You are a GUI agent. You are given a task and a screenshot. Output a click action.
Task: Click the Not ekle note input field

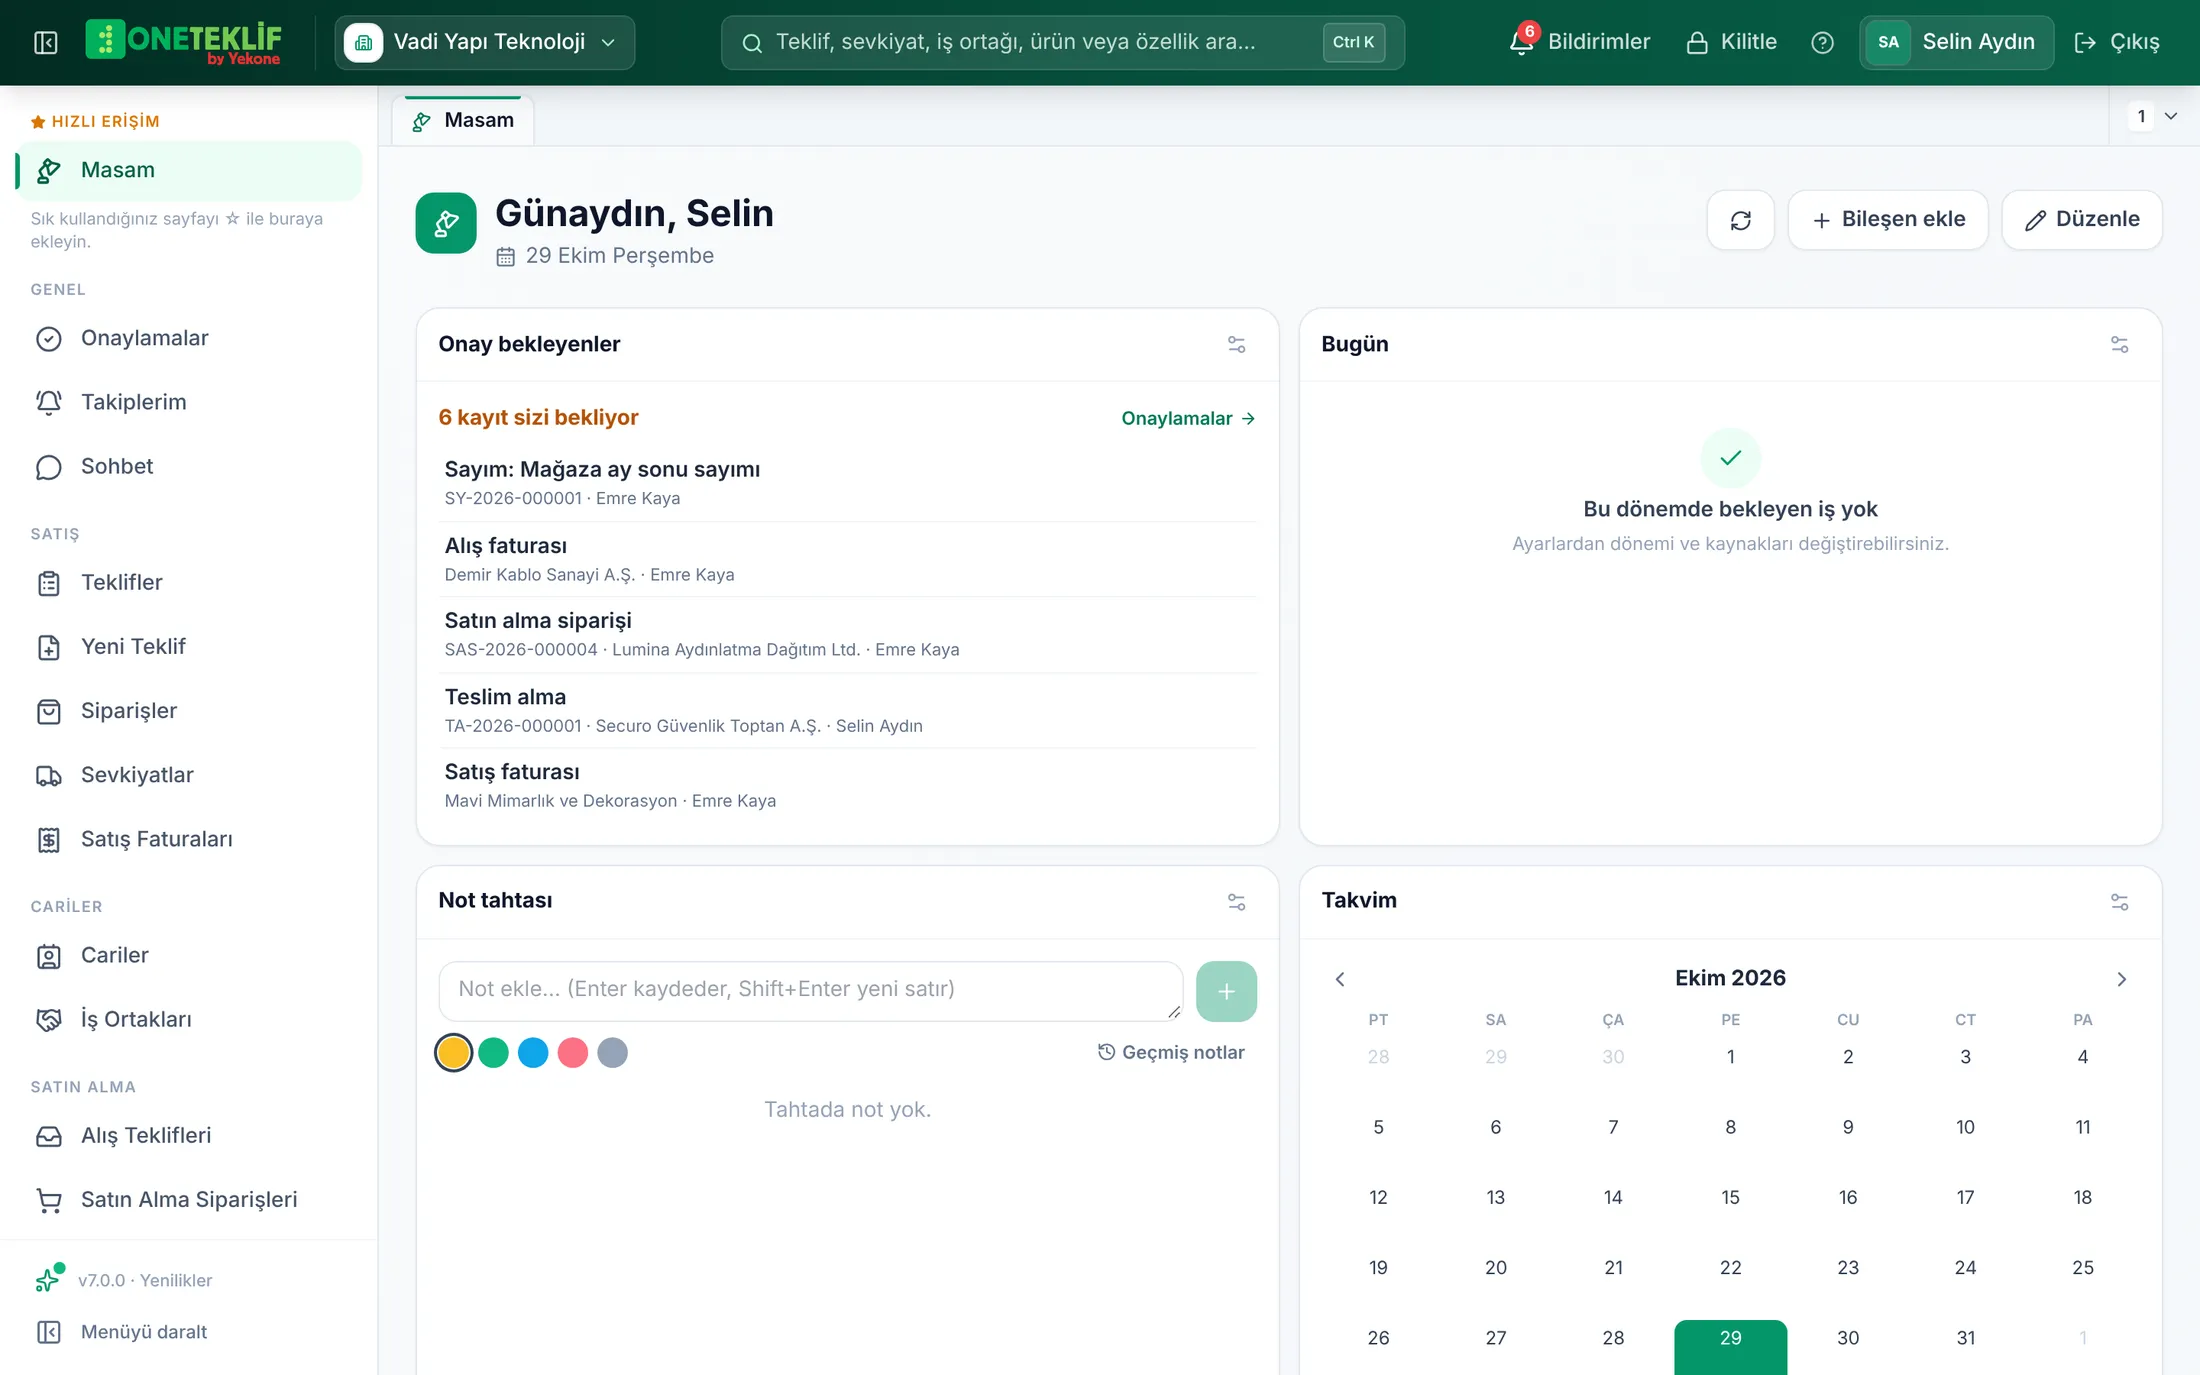811,990
